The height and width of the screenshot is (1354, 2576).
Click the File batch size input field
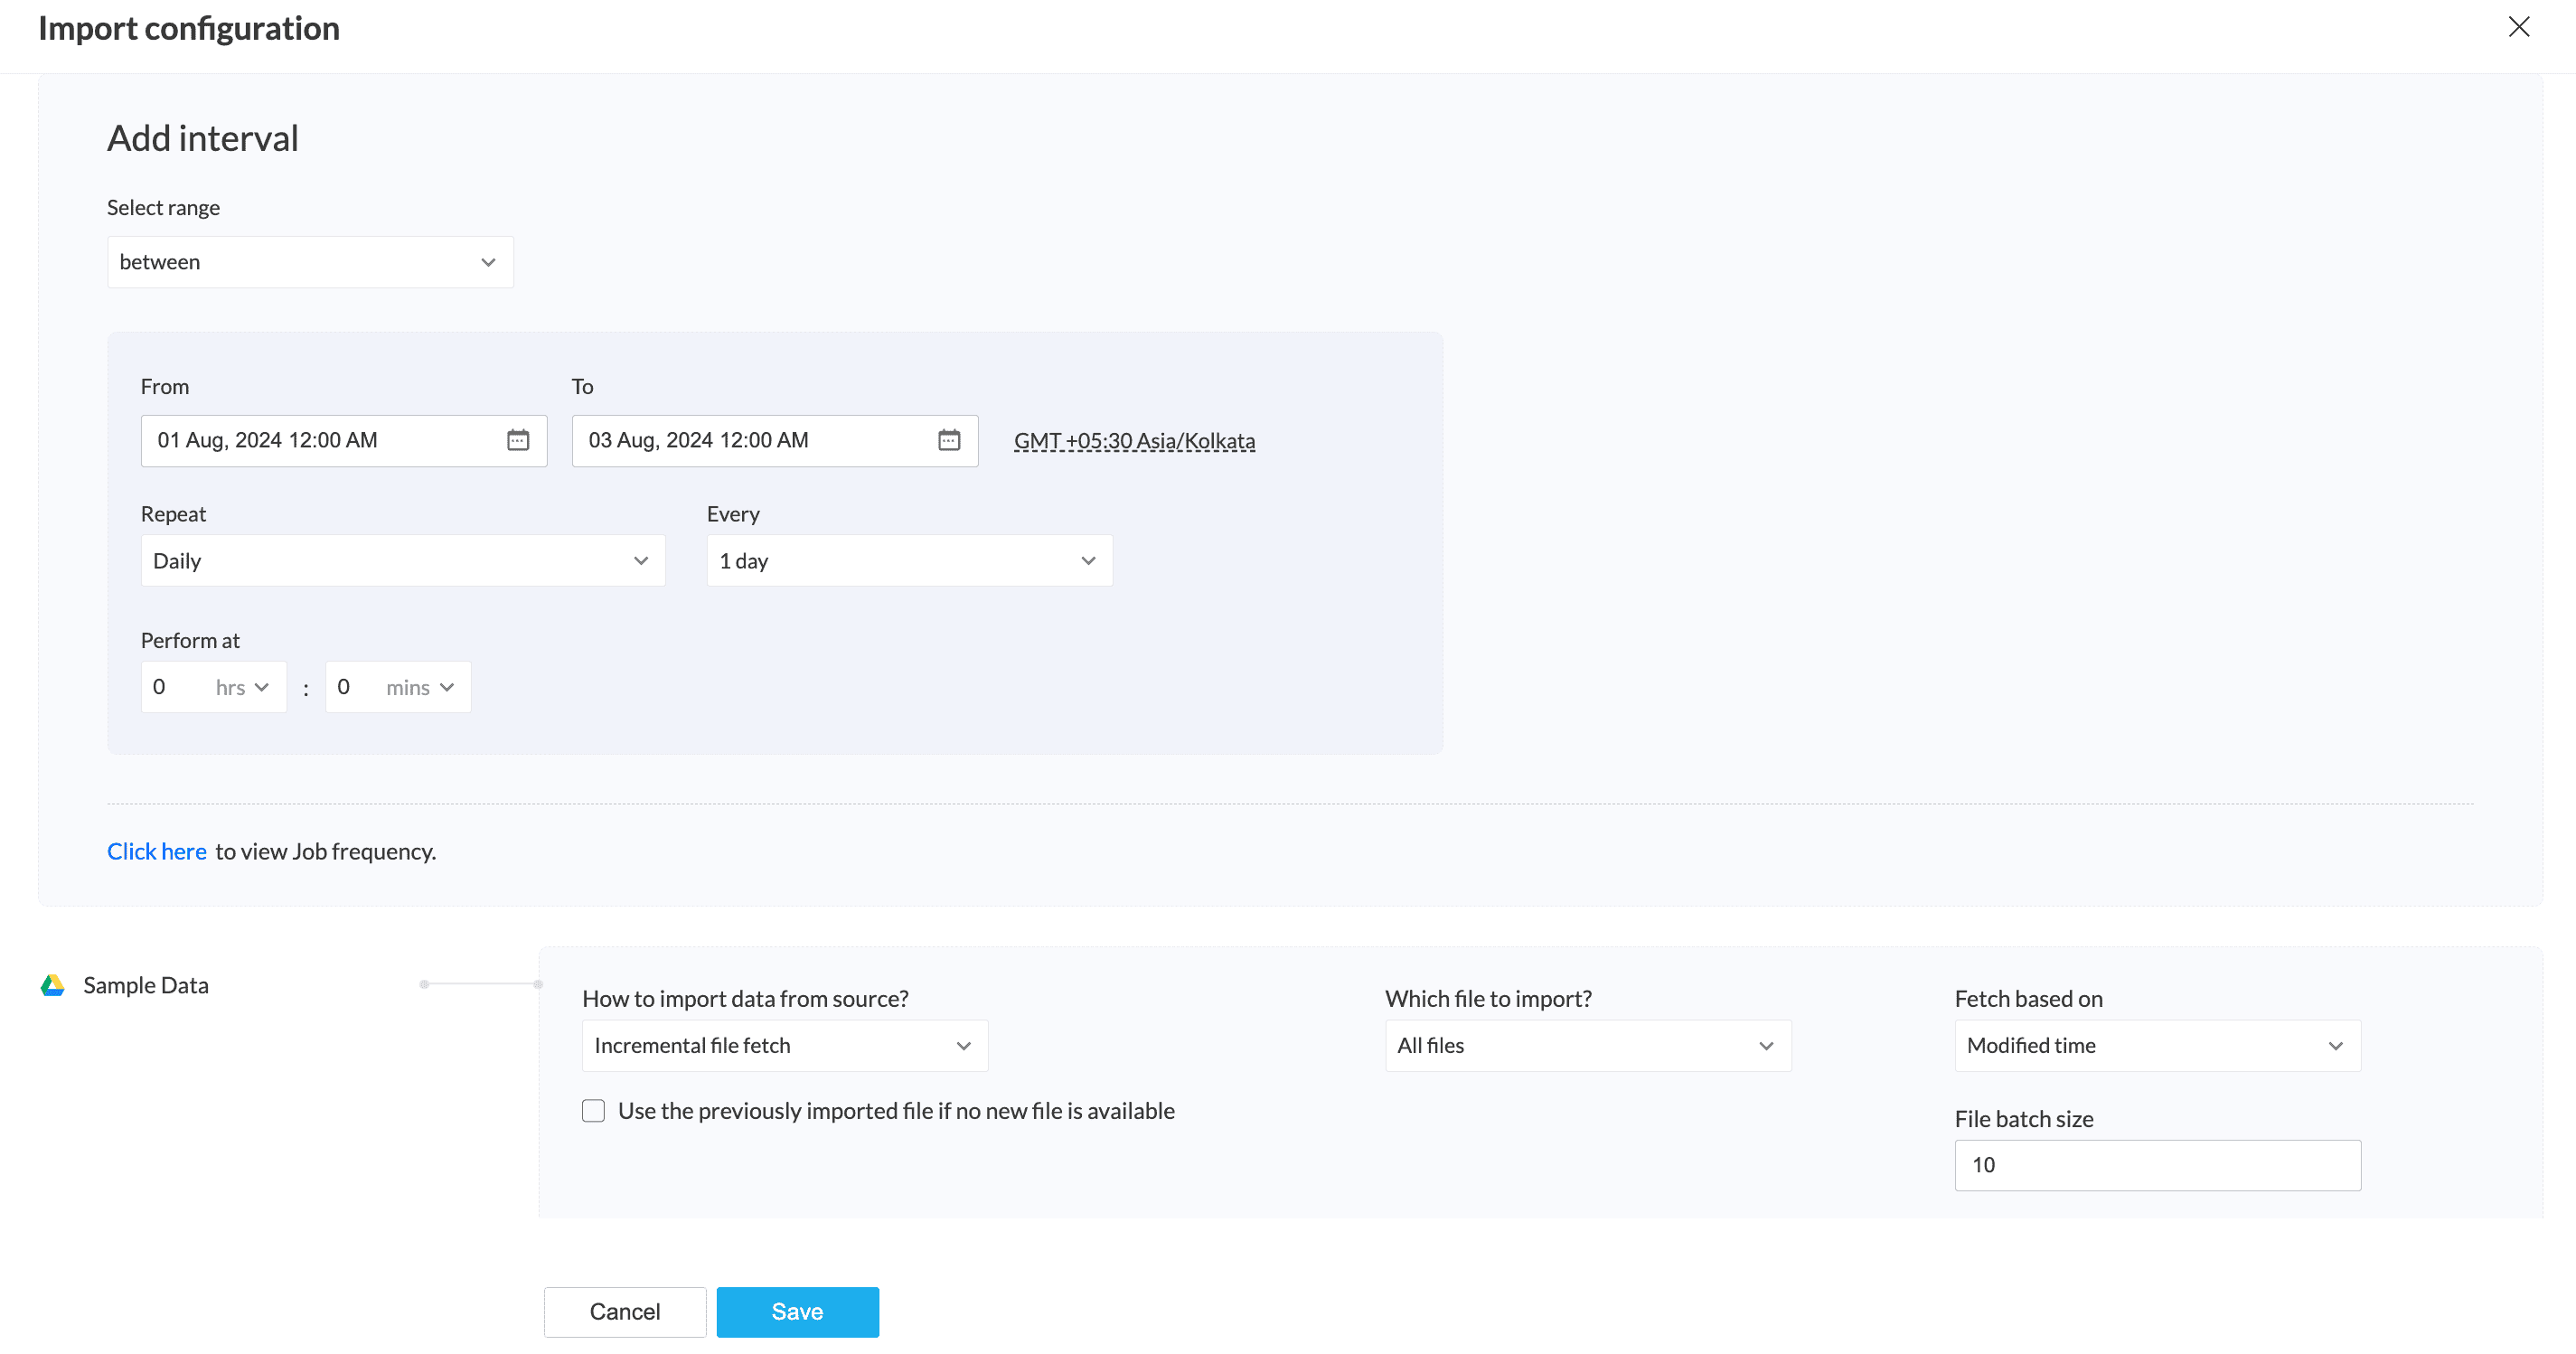pyautogui.click(x=2157, y=1165)
